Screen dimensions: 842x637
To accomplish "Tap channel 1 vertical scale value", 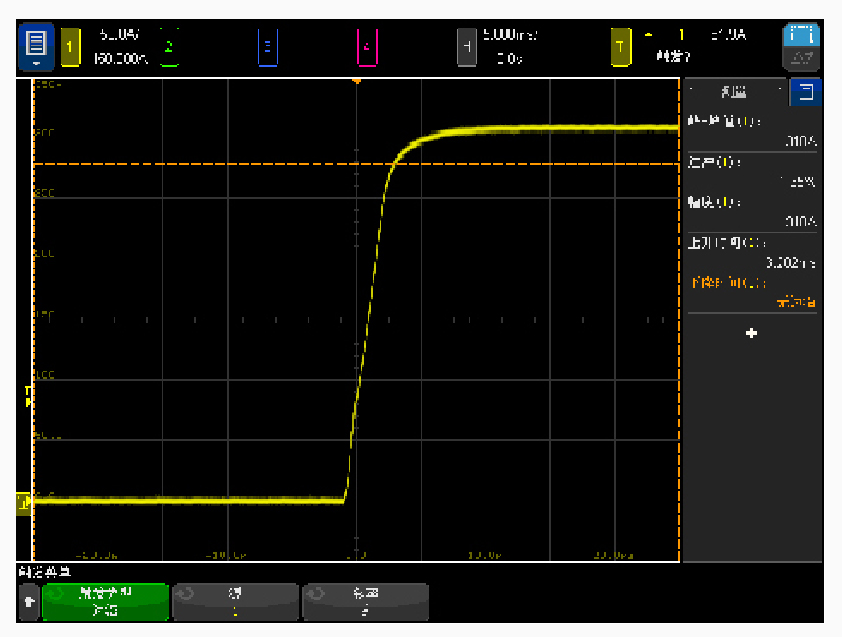I will click(119, 35).
